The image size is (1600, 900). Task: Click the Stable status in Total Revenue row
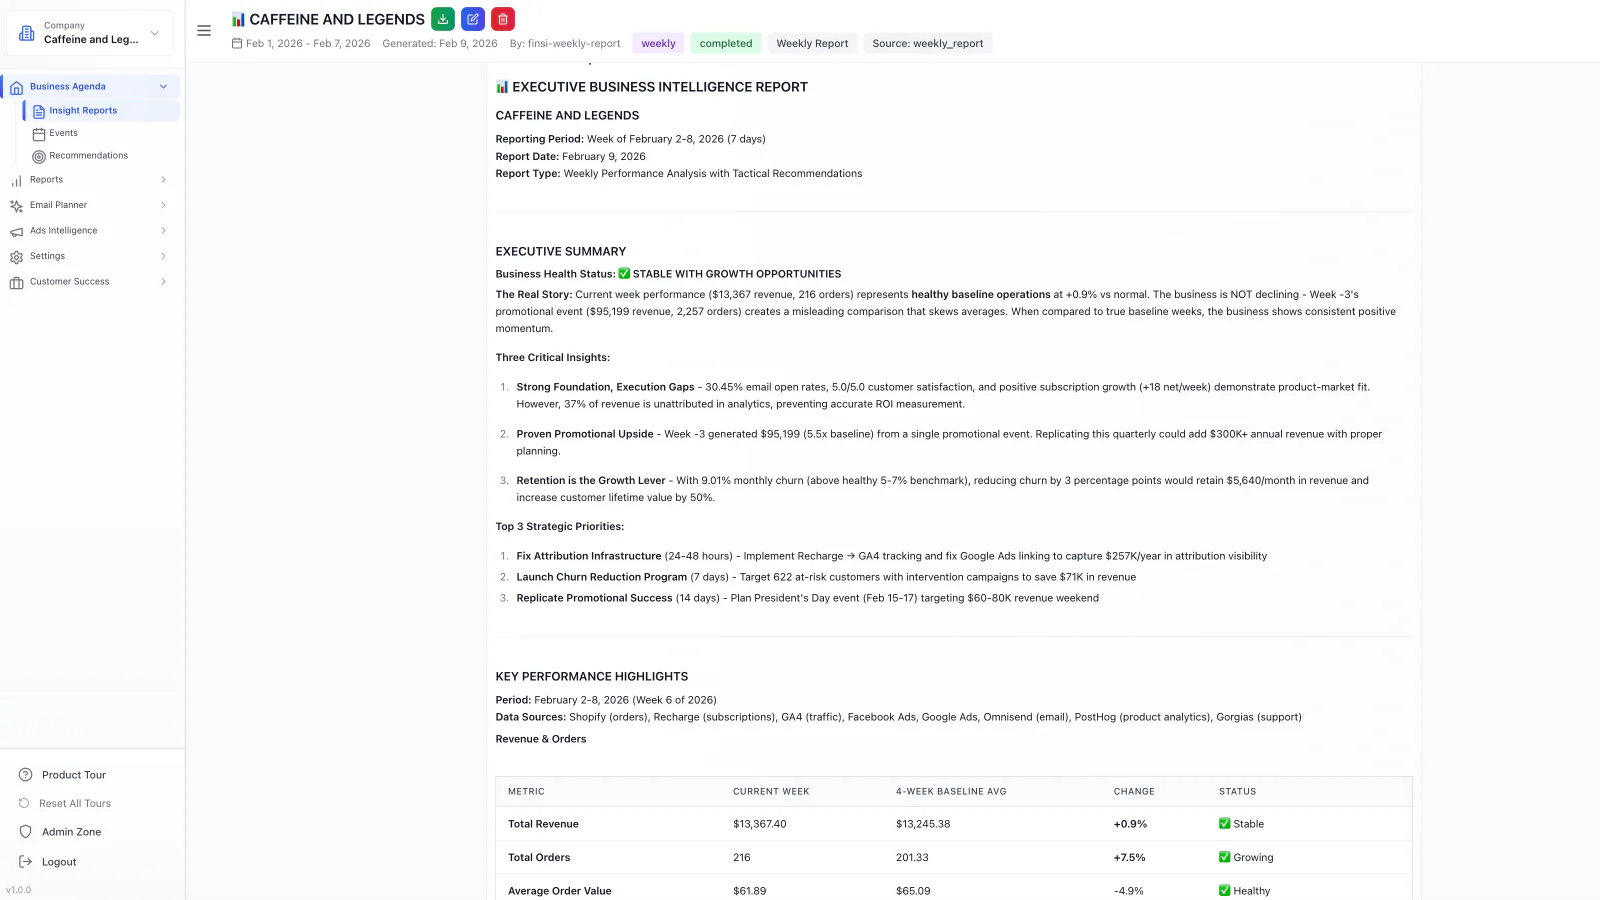1241,824
